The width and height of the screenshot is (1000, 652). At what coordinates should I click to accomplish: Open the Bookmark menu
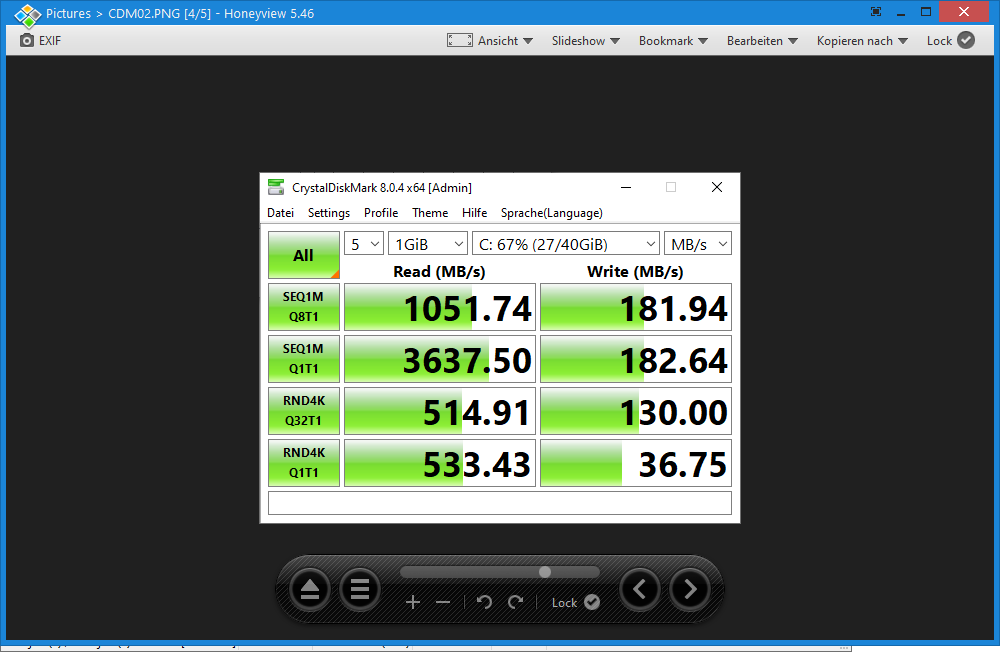point(673,41)
